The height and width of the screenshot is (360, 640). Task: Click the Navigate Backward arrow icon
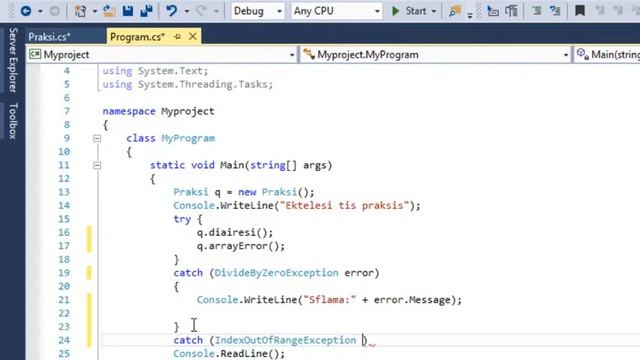pyautogui.click(x=26, y=11)
